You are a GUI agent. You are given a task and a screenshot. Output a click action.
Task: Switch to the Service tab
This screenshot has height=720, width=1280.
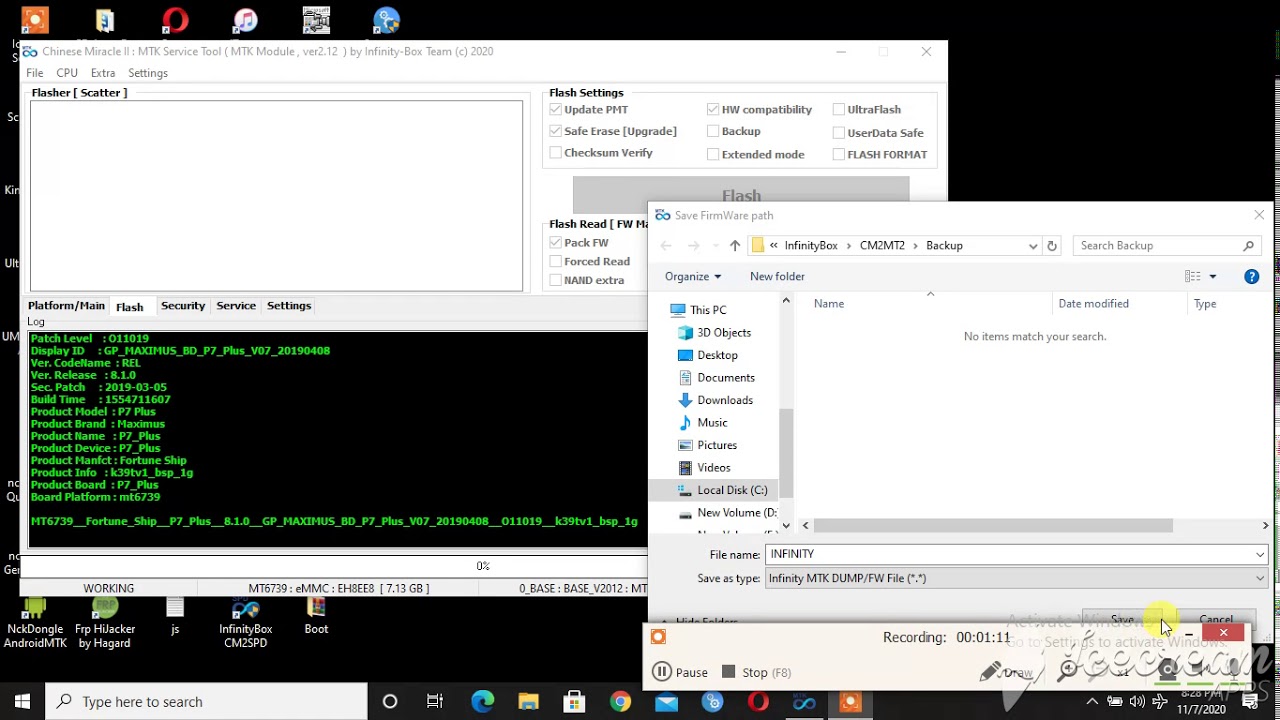(236, 306)
